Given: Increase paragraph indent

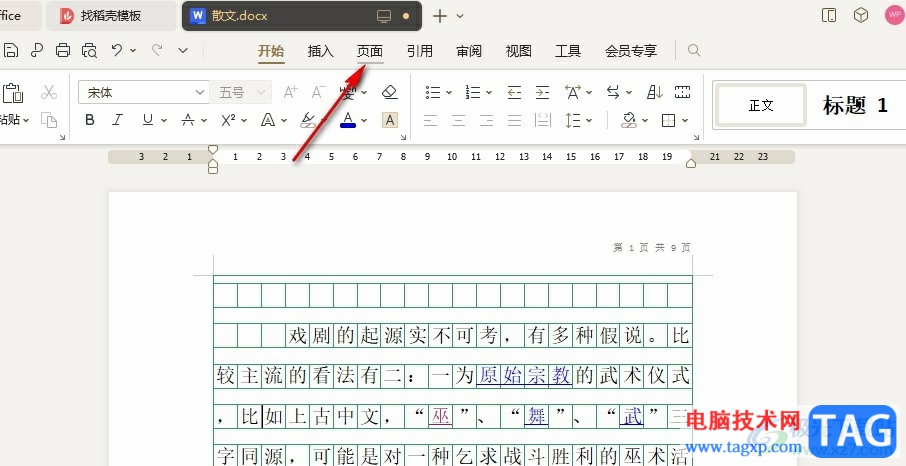Looking at the screenshot, I should click(542, 92).
